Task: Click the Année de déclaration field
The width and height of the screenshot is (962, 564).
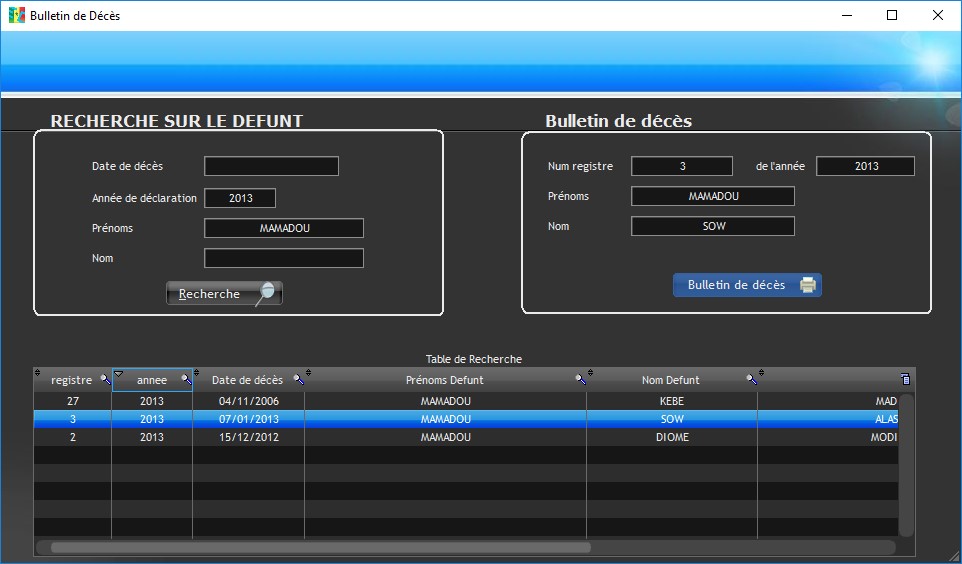Action: point(240,198)
